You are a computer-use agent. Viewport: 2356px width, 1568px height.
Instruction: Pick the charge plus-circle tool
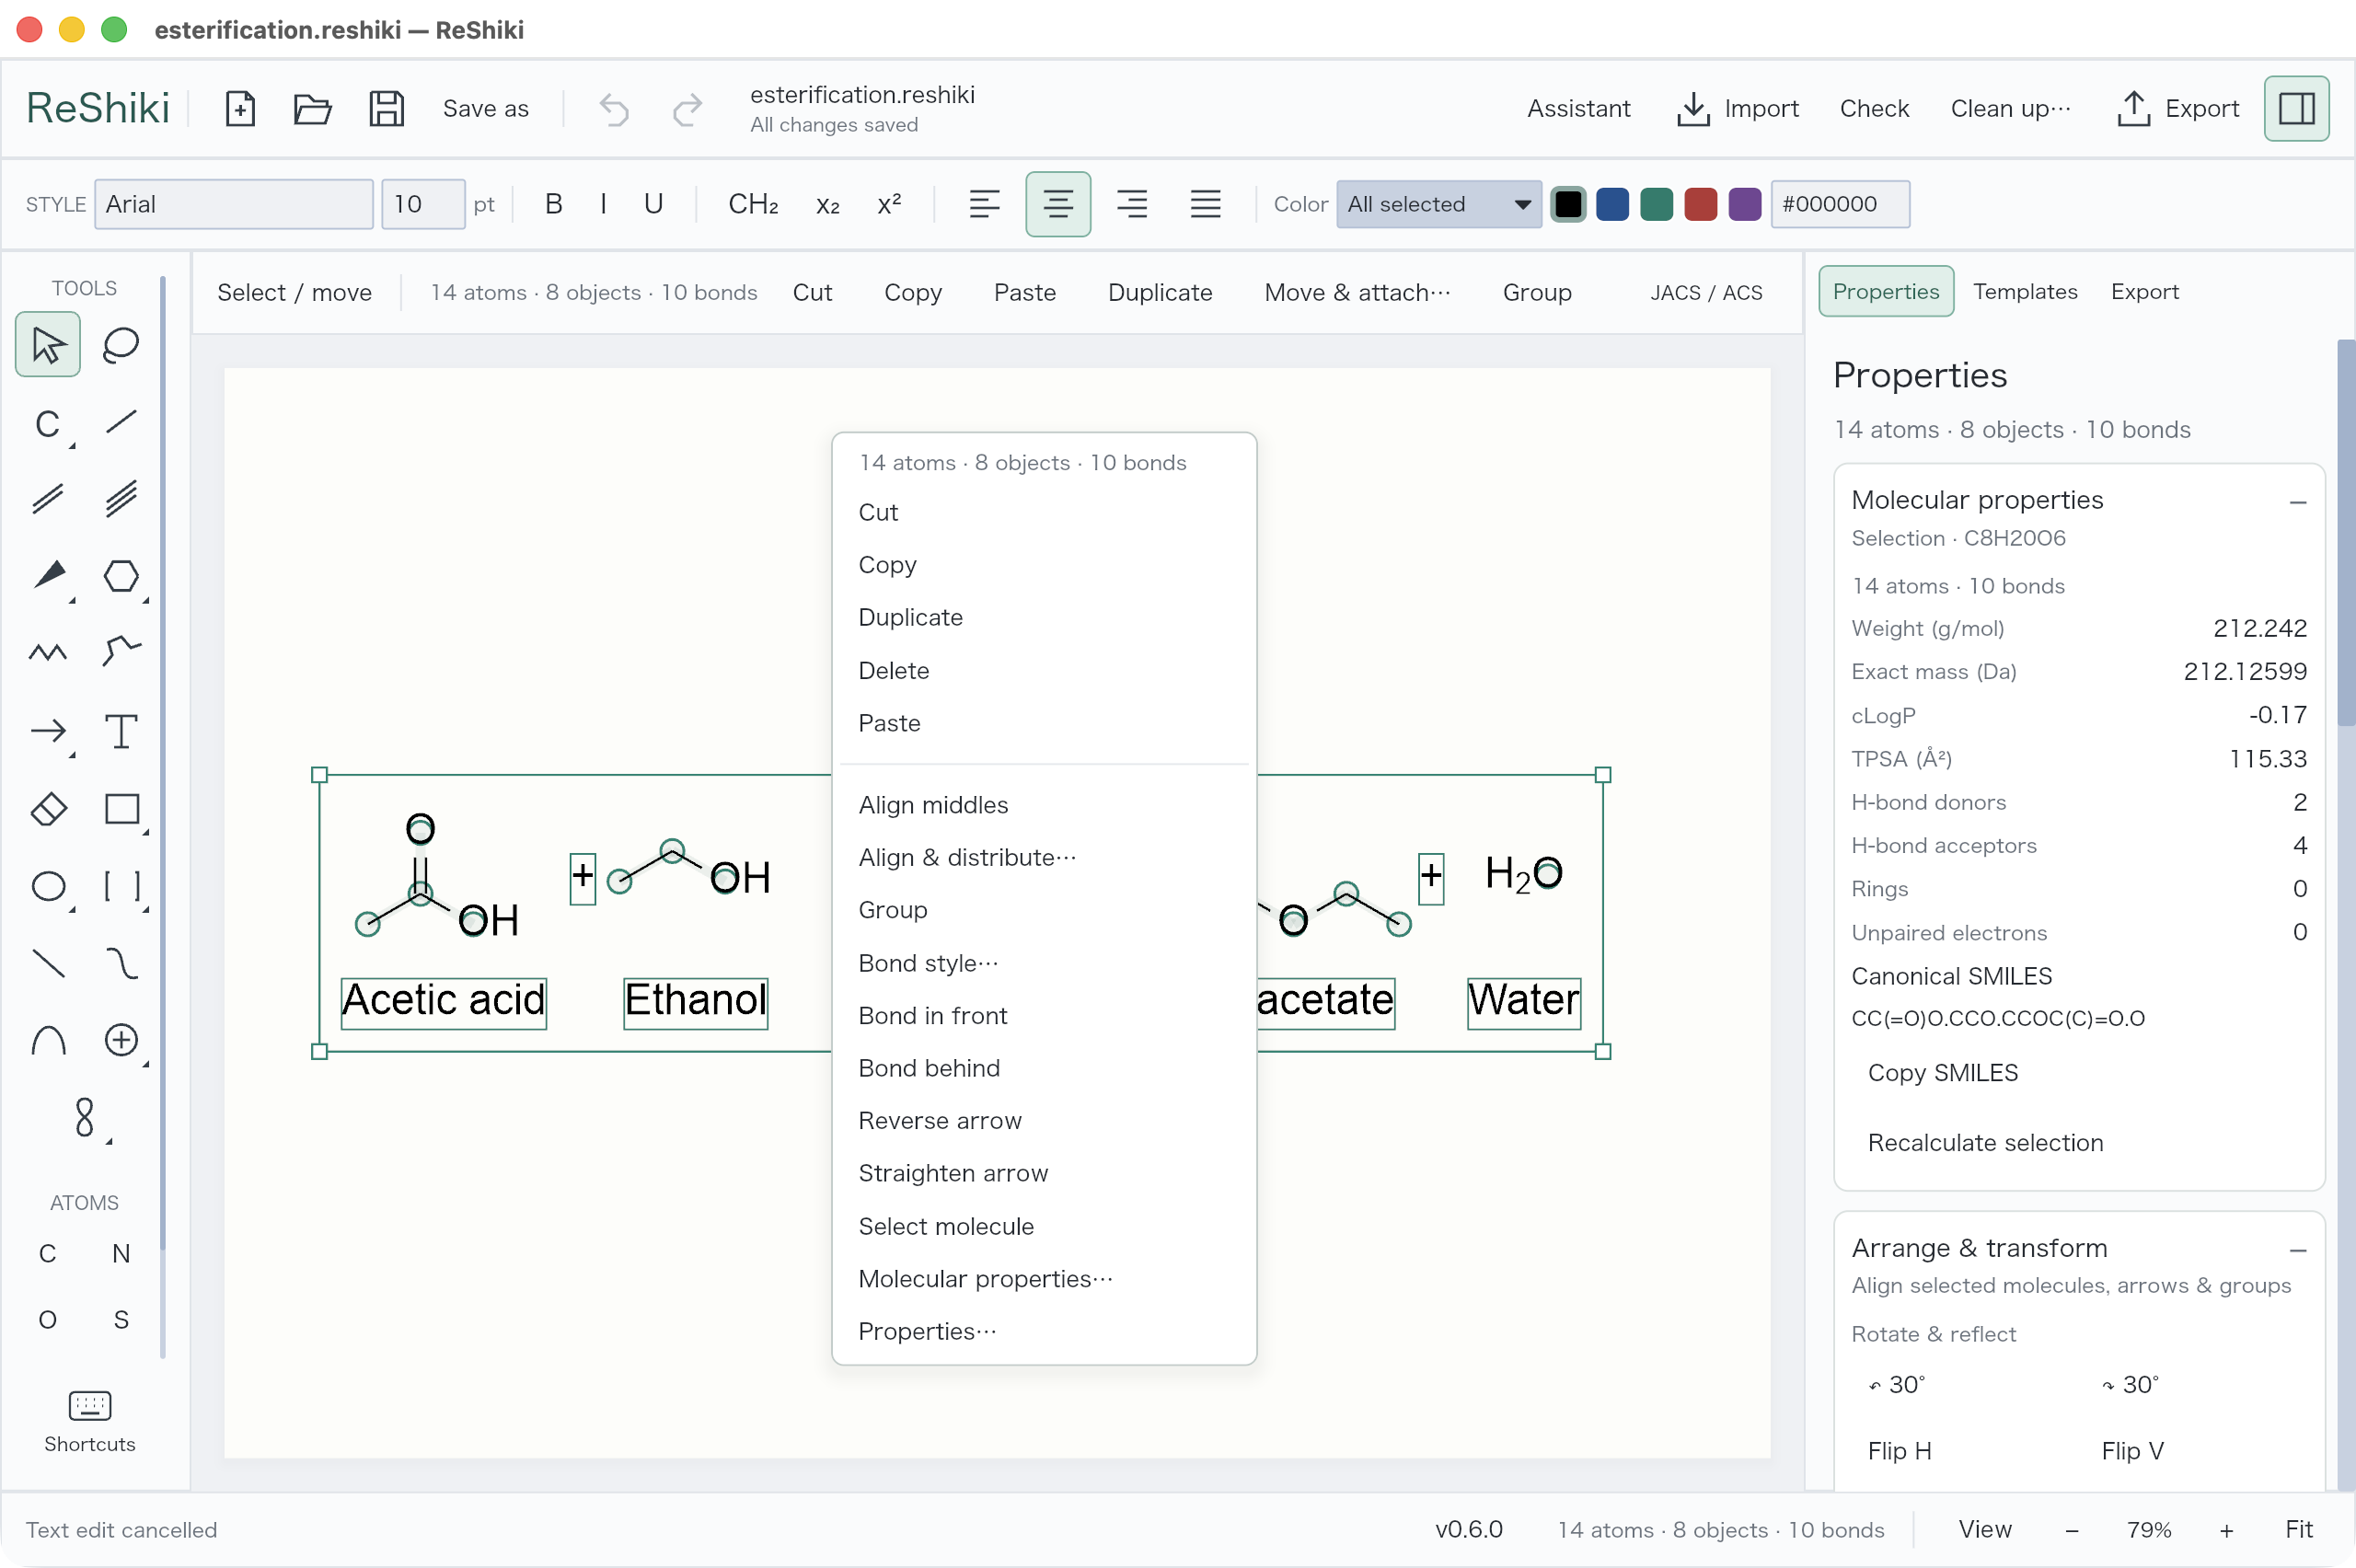[x=121, y=1040]
